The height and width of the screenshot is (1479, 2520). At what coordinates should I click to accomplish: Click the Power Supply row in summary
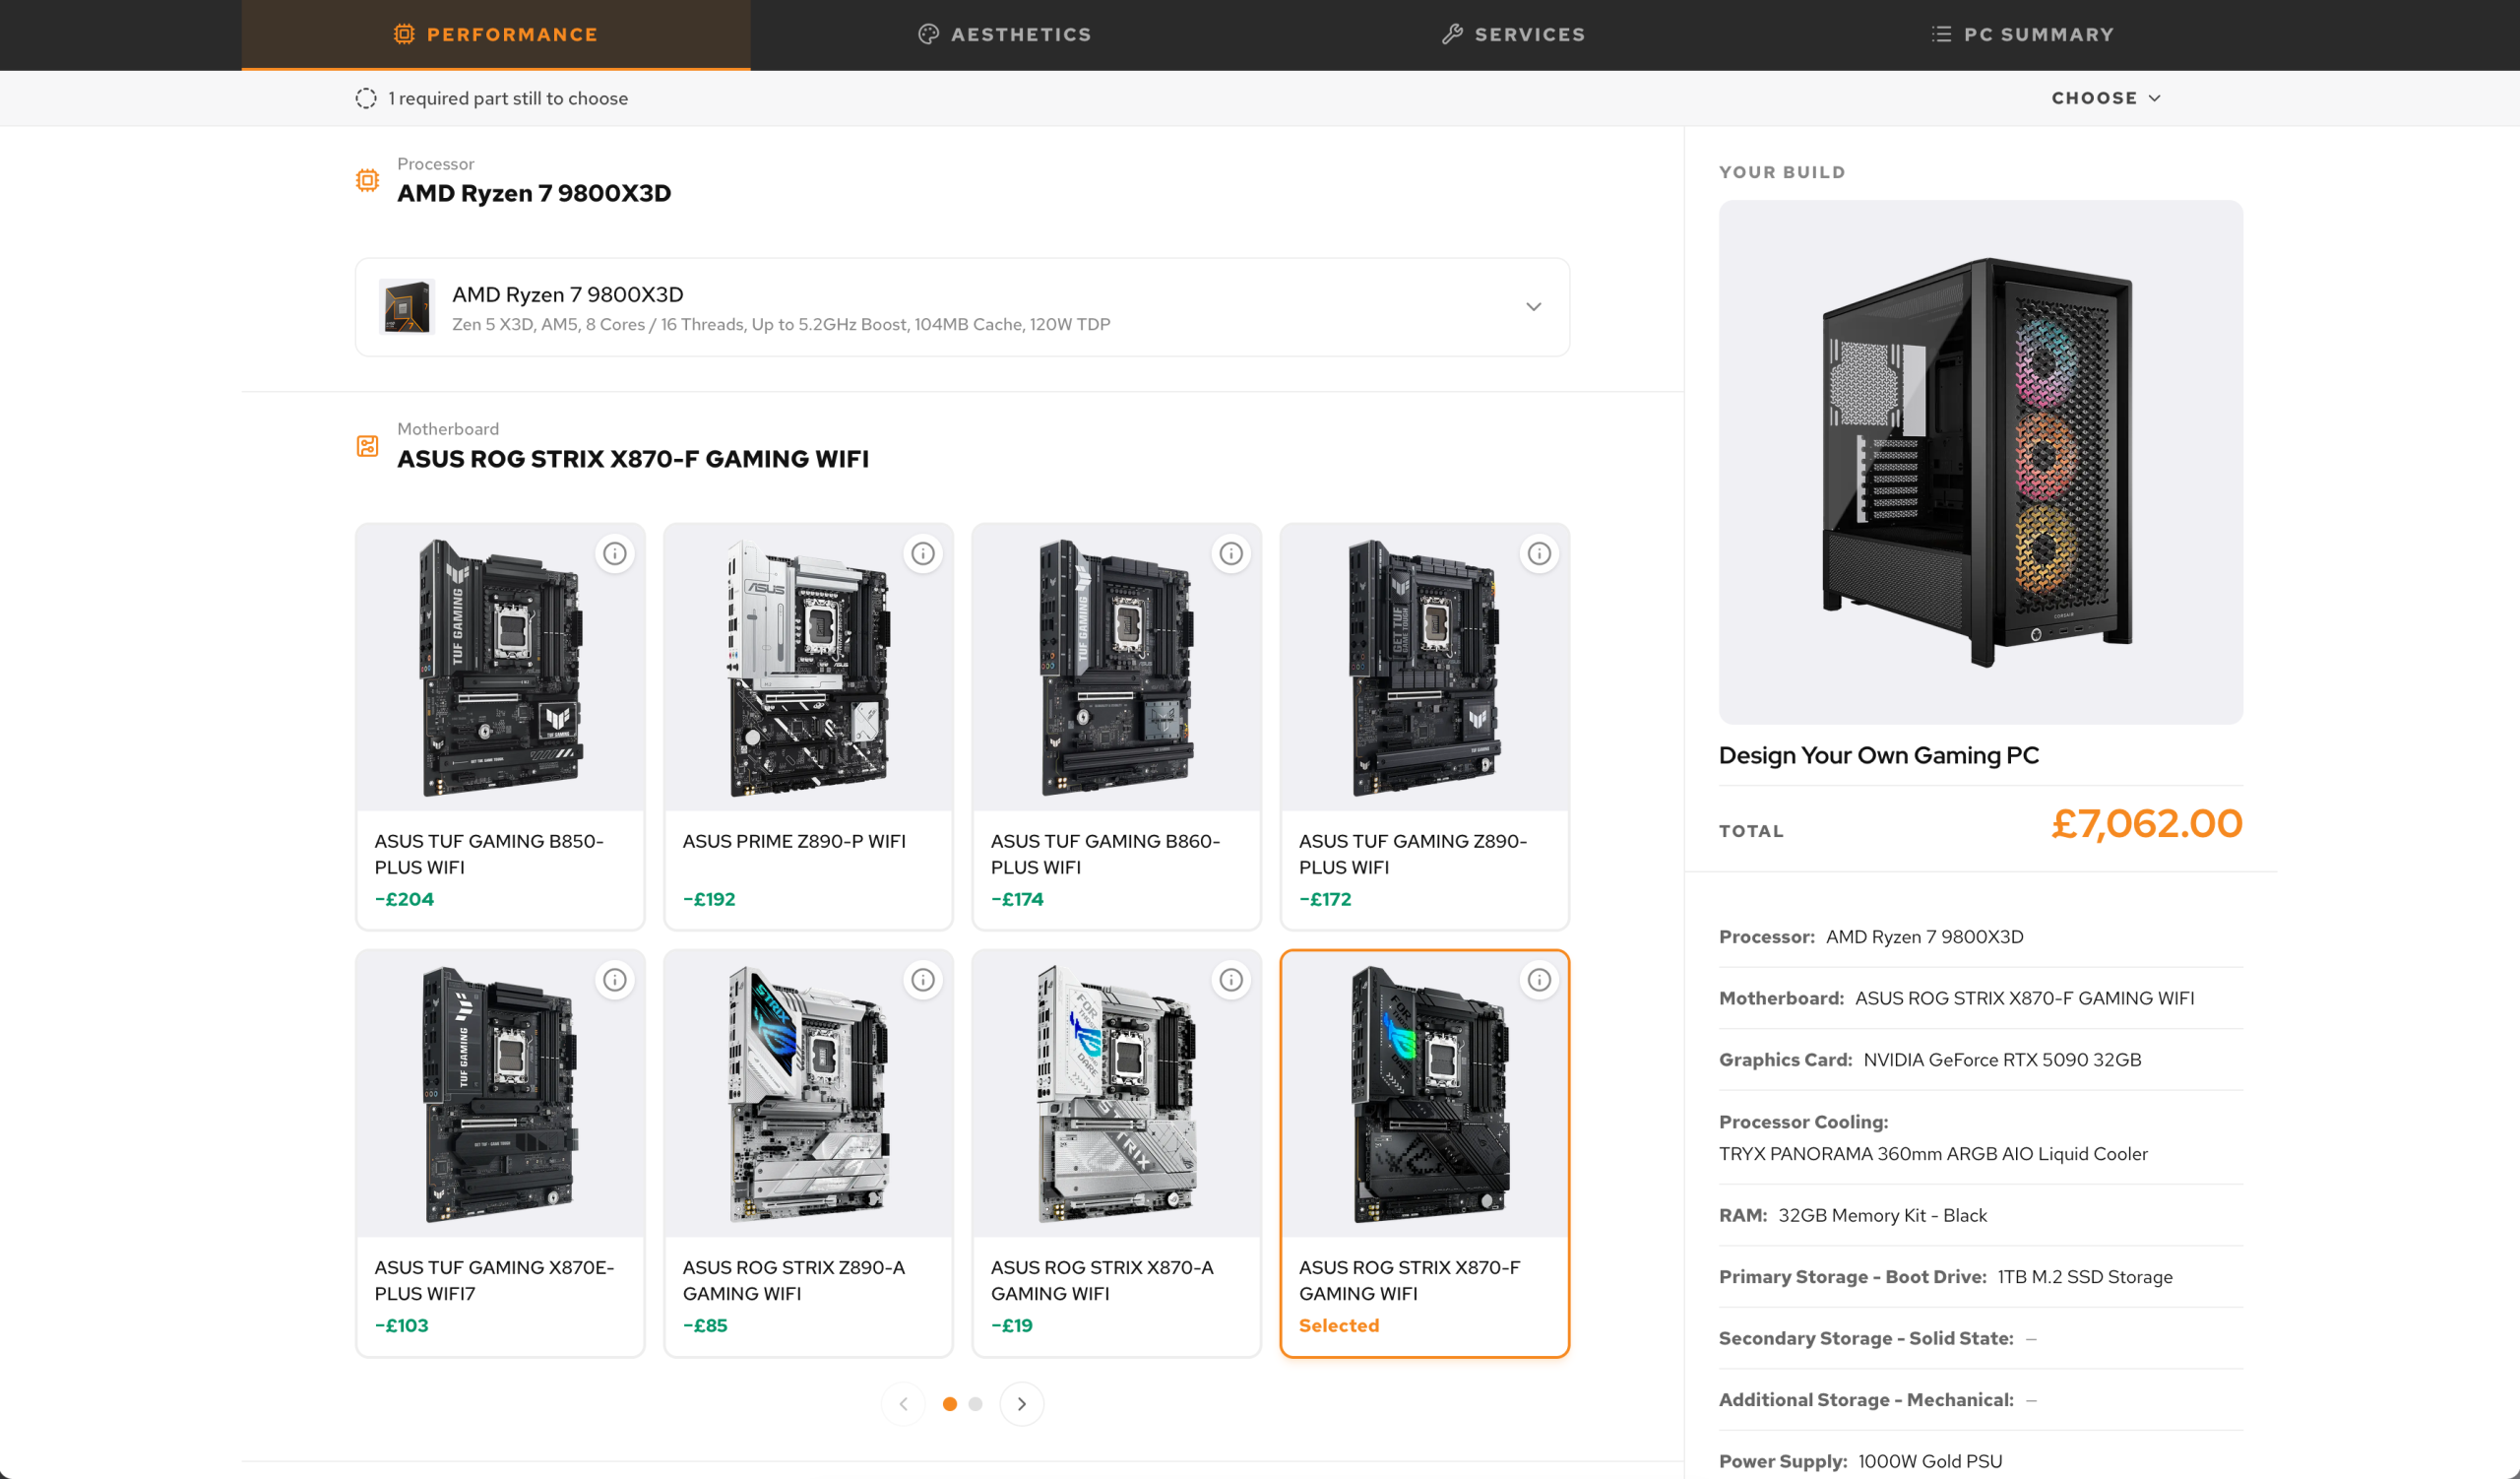1980,1461
